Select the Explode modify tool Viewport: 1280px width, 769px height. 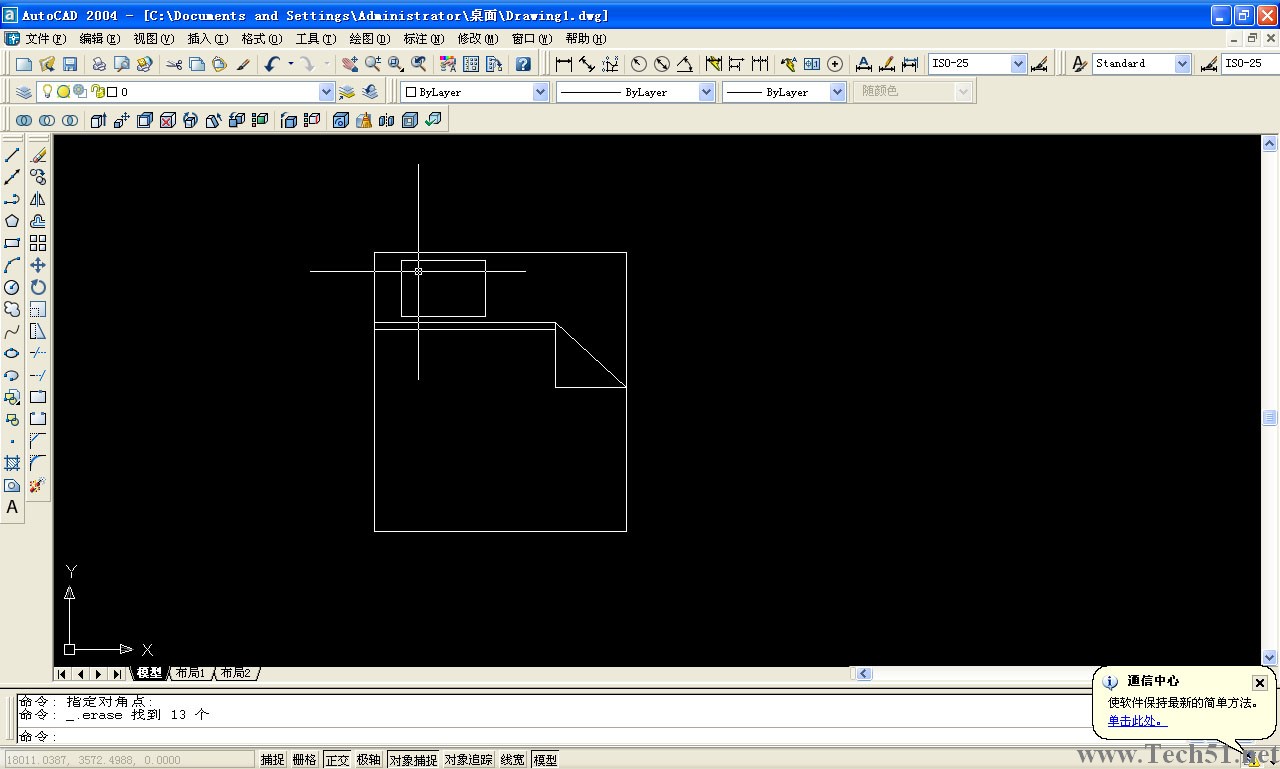coord(38,485)
